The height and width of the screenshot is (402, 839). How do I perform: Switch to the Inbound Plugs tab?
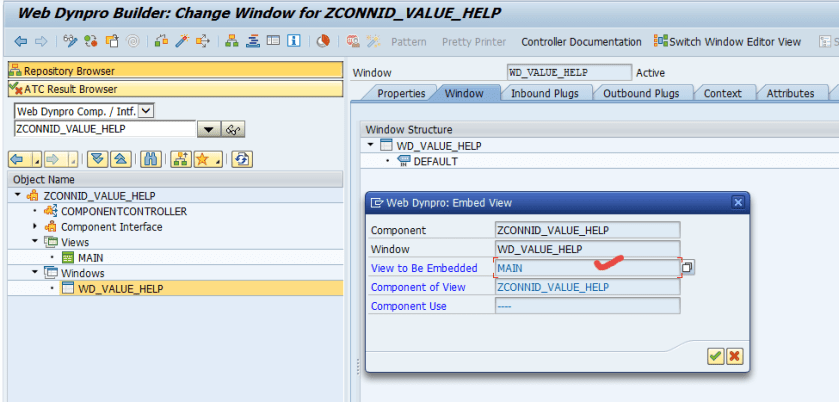click(545, 93)
